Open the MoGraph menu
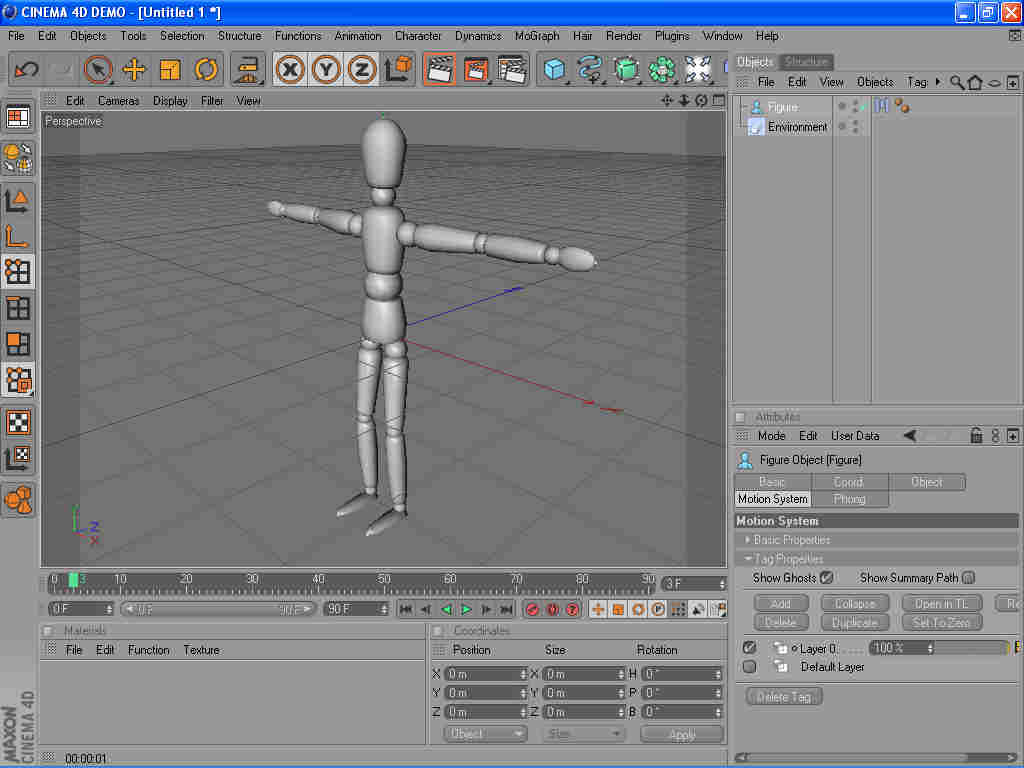The height and width of the screenshot is (768, 1024). coord(537,36)
